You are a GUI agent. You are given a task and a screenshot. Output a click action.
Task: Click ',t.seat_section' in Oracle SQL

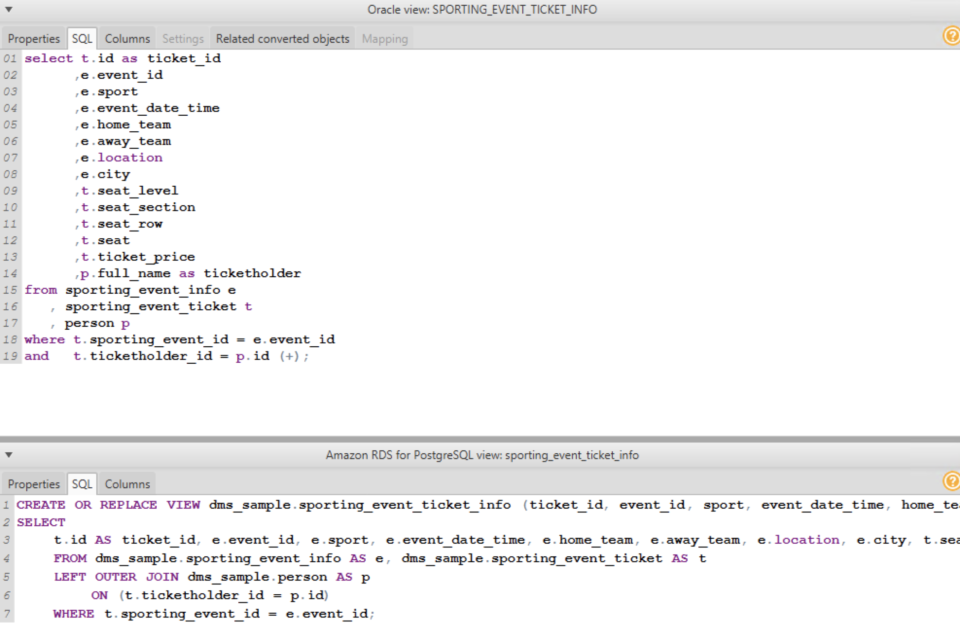pyautogui.click(x=135, y=207)
